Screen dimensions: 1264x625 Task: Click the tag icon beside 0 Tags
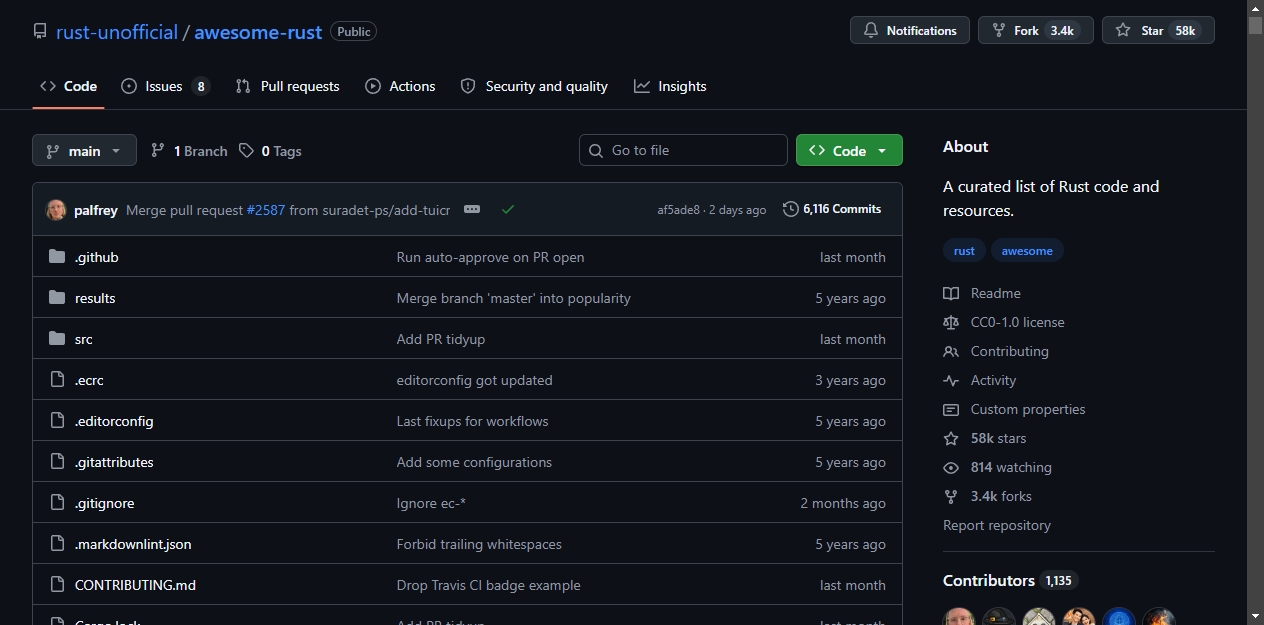tap(247, 151)
